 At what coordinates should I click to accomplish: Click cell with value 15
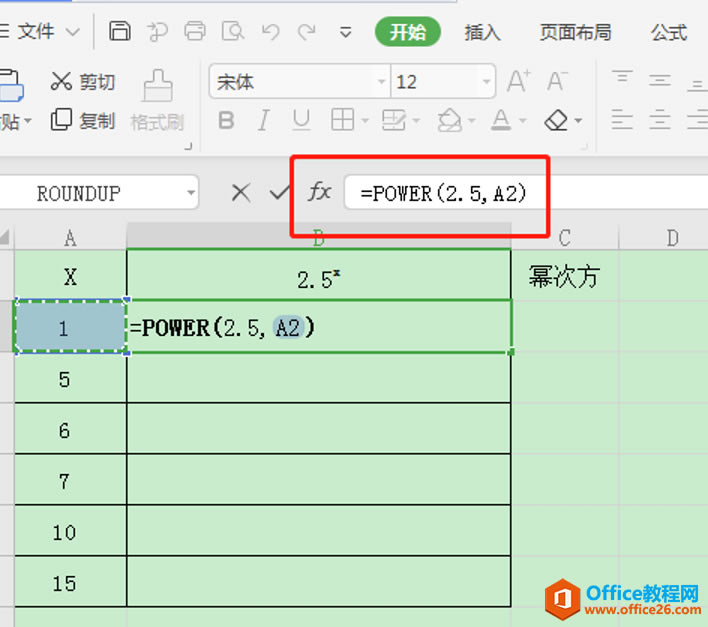pyautogui.click(x=70, y=582)
